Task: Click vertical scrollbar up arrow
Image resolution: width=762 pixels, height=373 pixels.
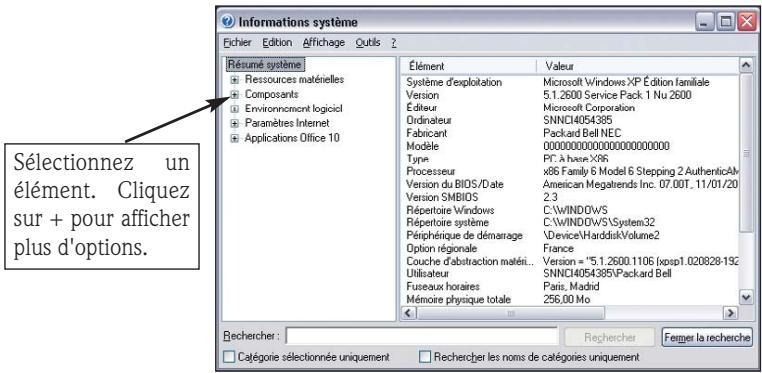Action: point(745,65)
